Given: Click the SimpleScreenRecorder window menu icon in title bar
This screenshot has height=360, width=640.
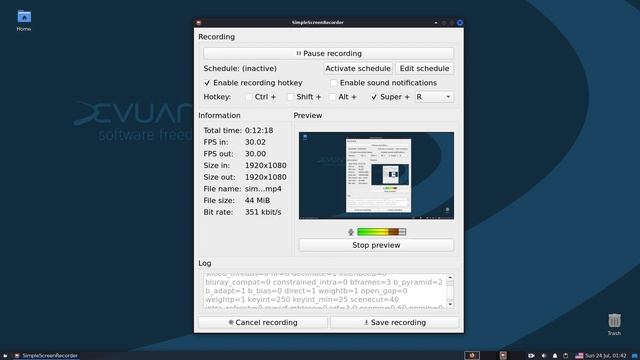Looking at the screenshot, I should tap(199, 22).
